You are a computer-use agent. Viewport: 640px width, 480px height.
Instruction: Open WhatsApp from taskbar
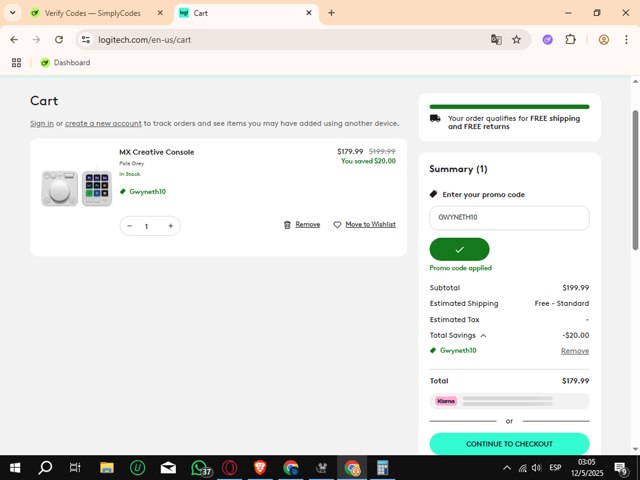pyautogui.click(x=200, y=468)
